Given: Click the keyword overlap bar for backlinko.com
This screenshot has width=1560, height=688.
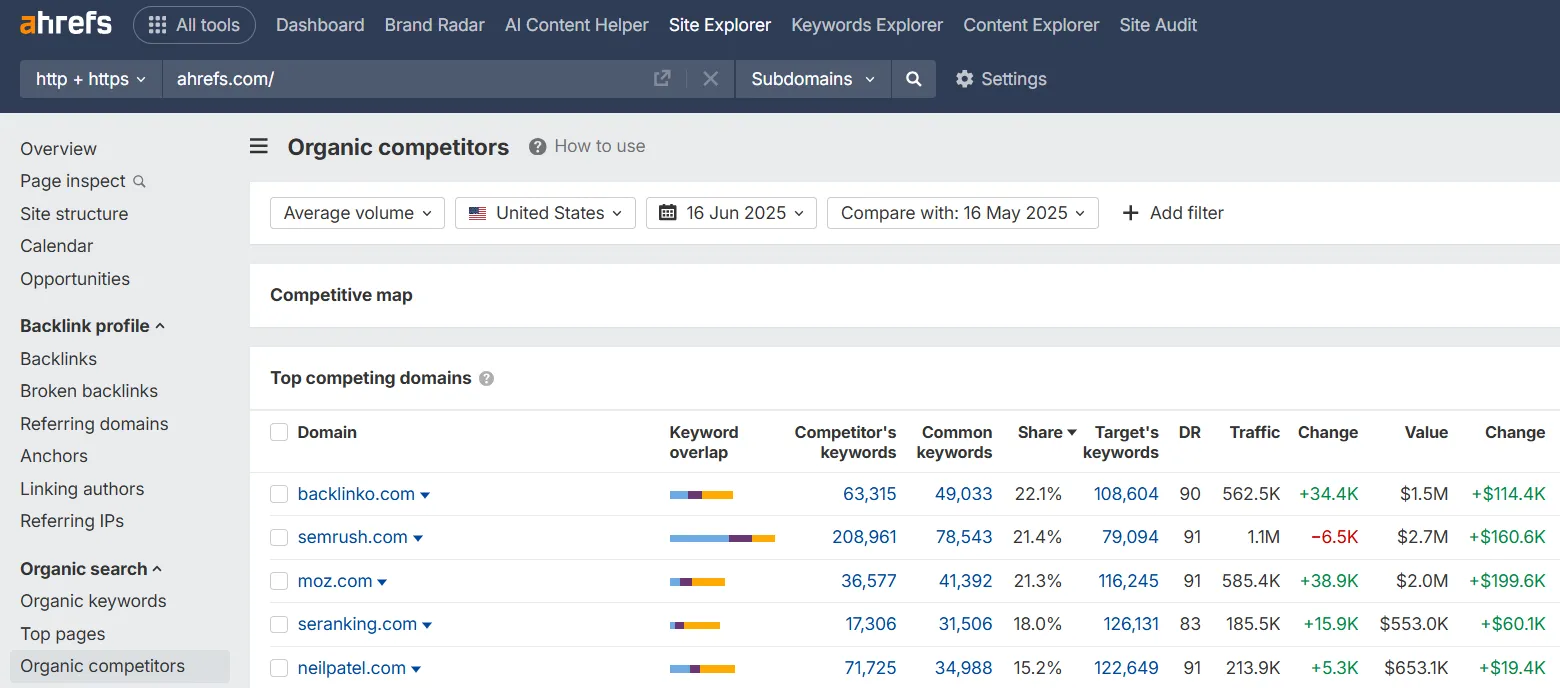Looking at the screenshot, I should [701, 495].
